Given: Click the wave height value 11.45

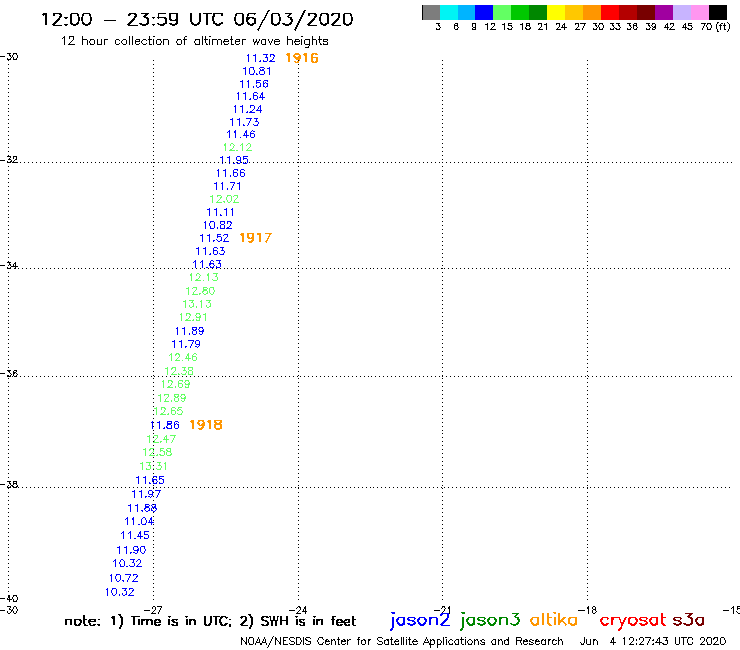Looking at the screenshot, I should tap(135, 535).
